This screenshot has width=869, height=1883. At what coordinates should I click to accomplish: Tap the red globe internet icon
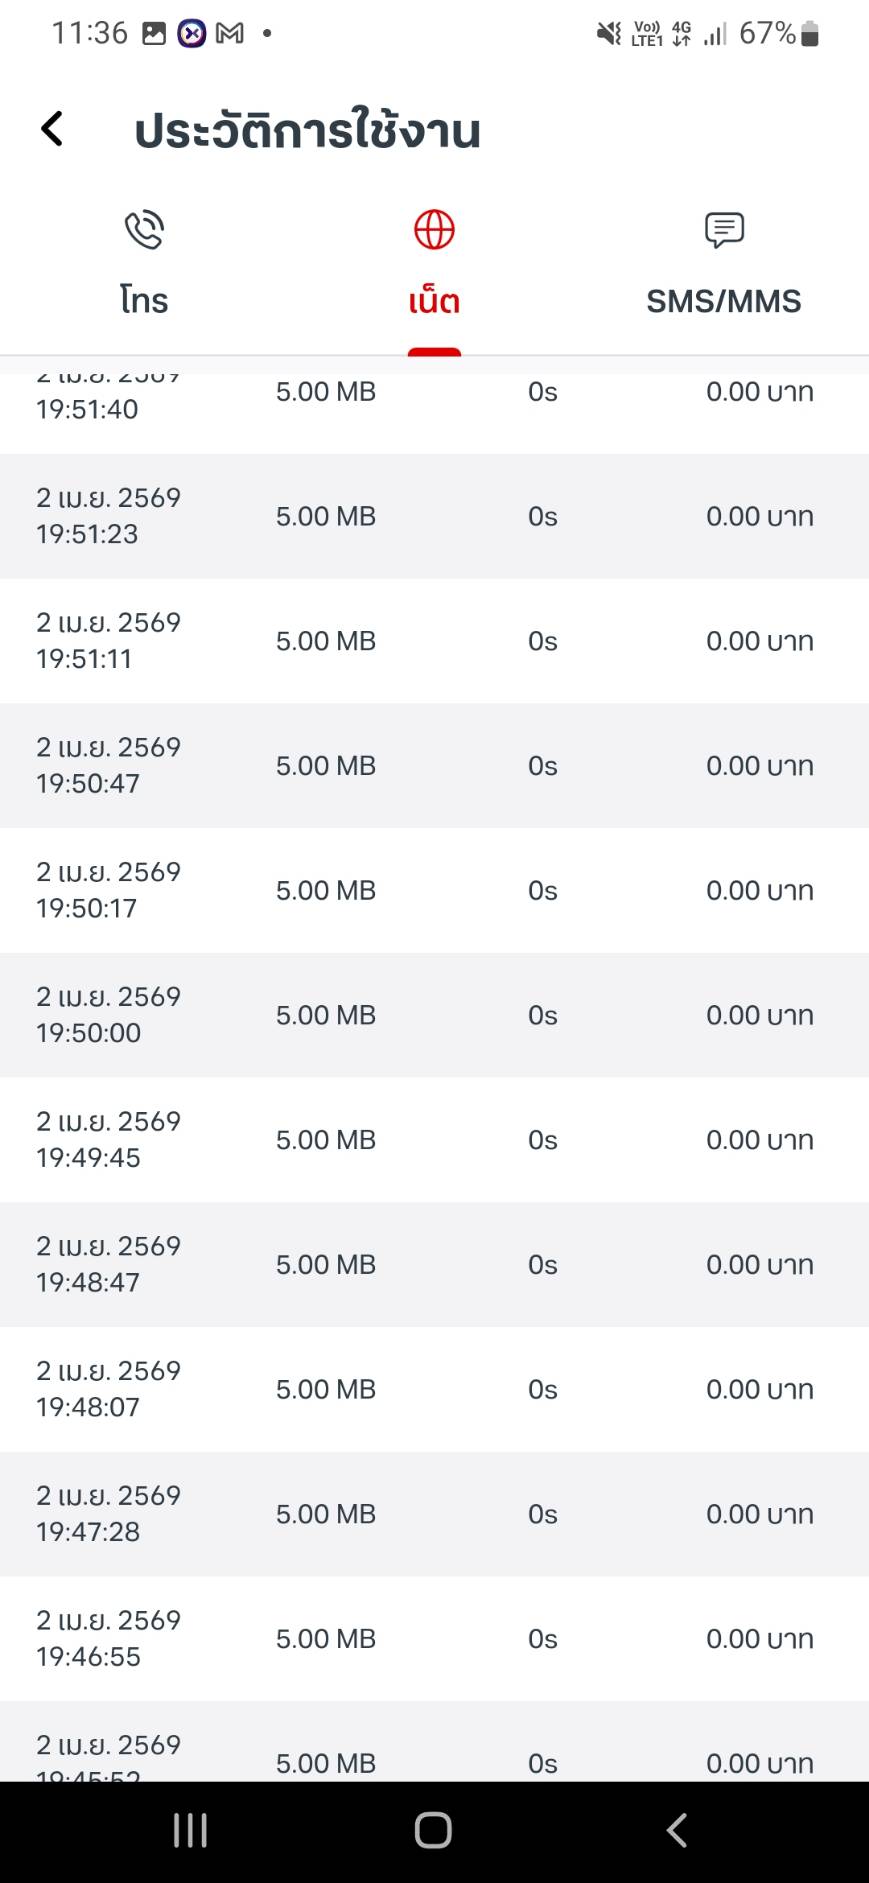click(434, 230)
